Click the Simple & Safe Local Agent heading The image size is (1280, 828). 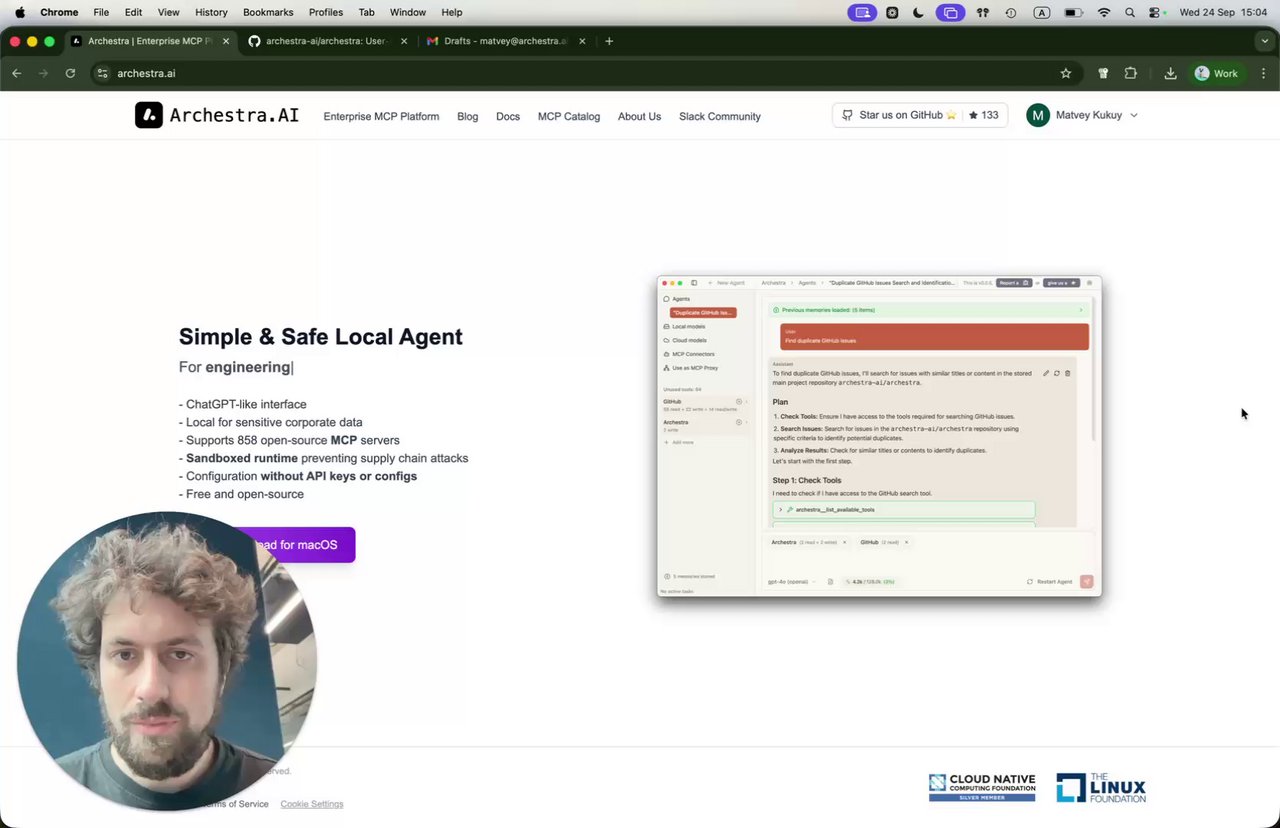pos(320,337)
